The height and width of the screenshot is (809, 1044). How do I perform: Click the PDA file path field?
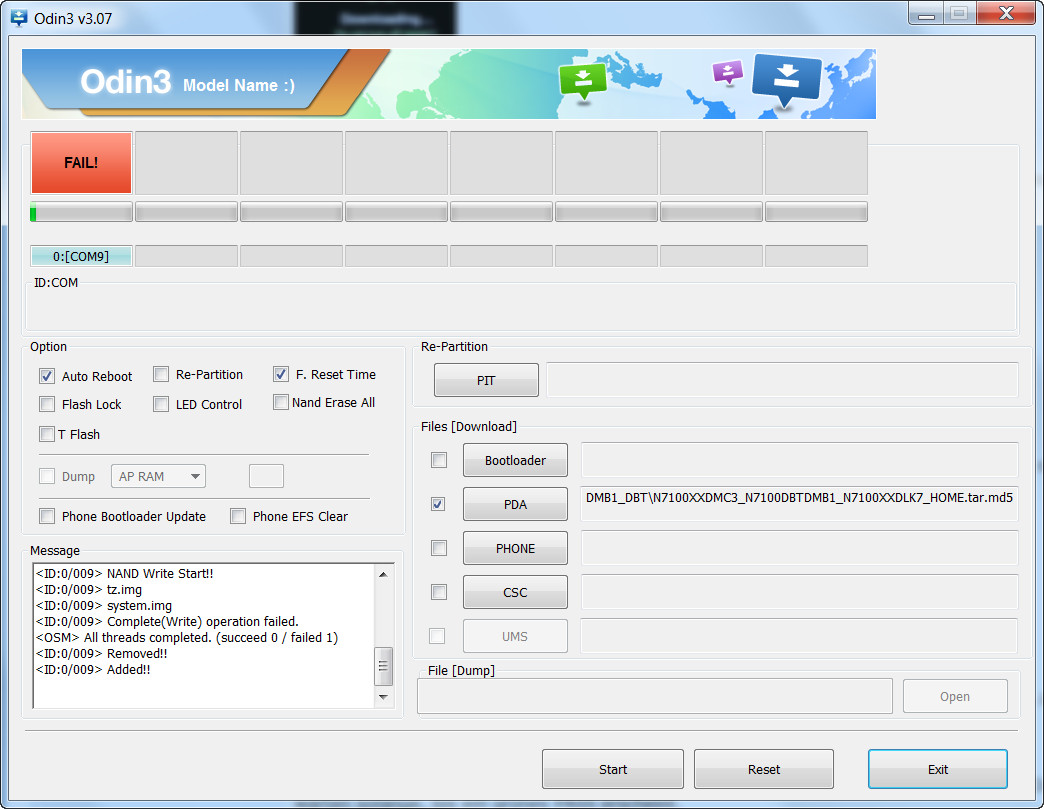tap(800, 504)
